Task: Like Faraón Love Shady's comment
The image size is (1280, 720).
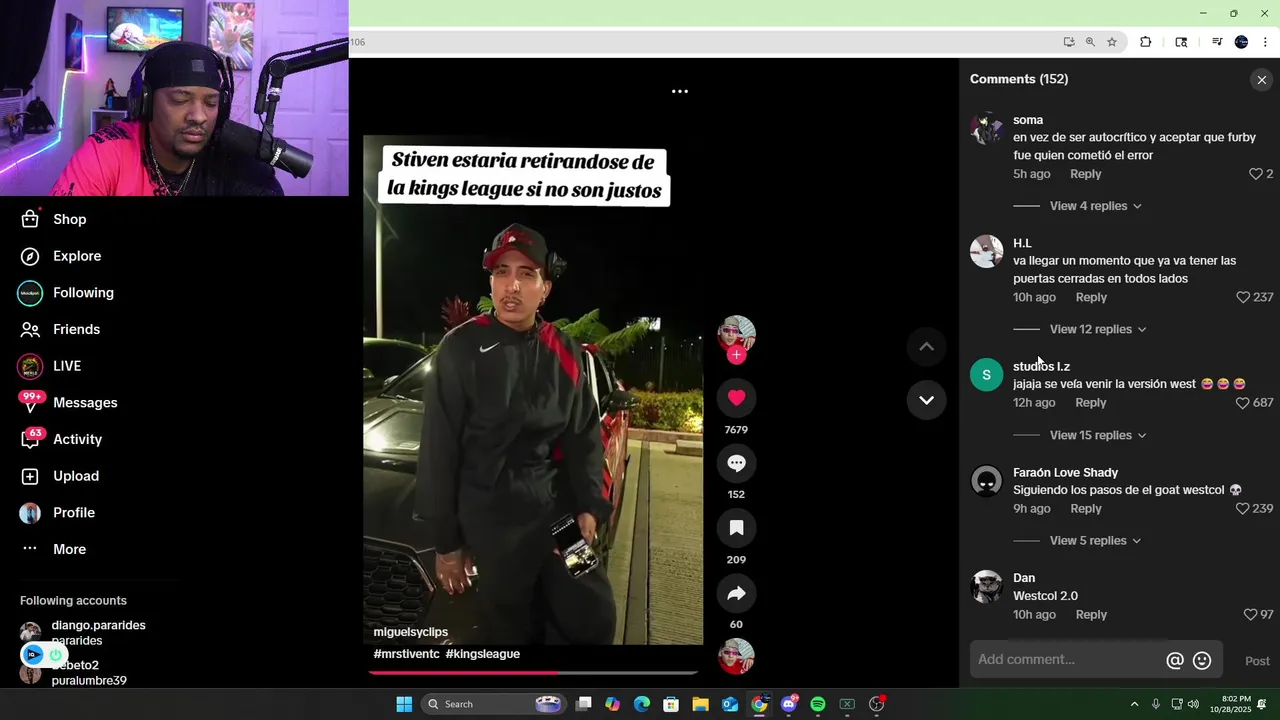Action: [x=1243, y=508]
